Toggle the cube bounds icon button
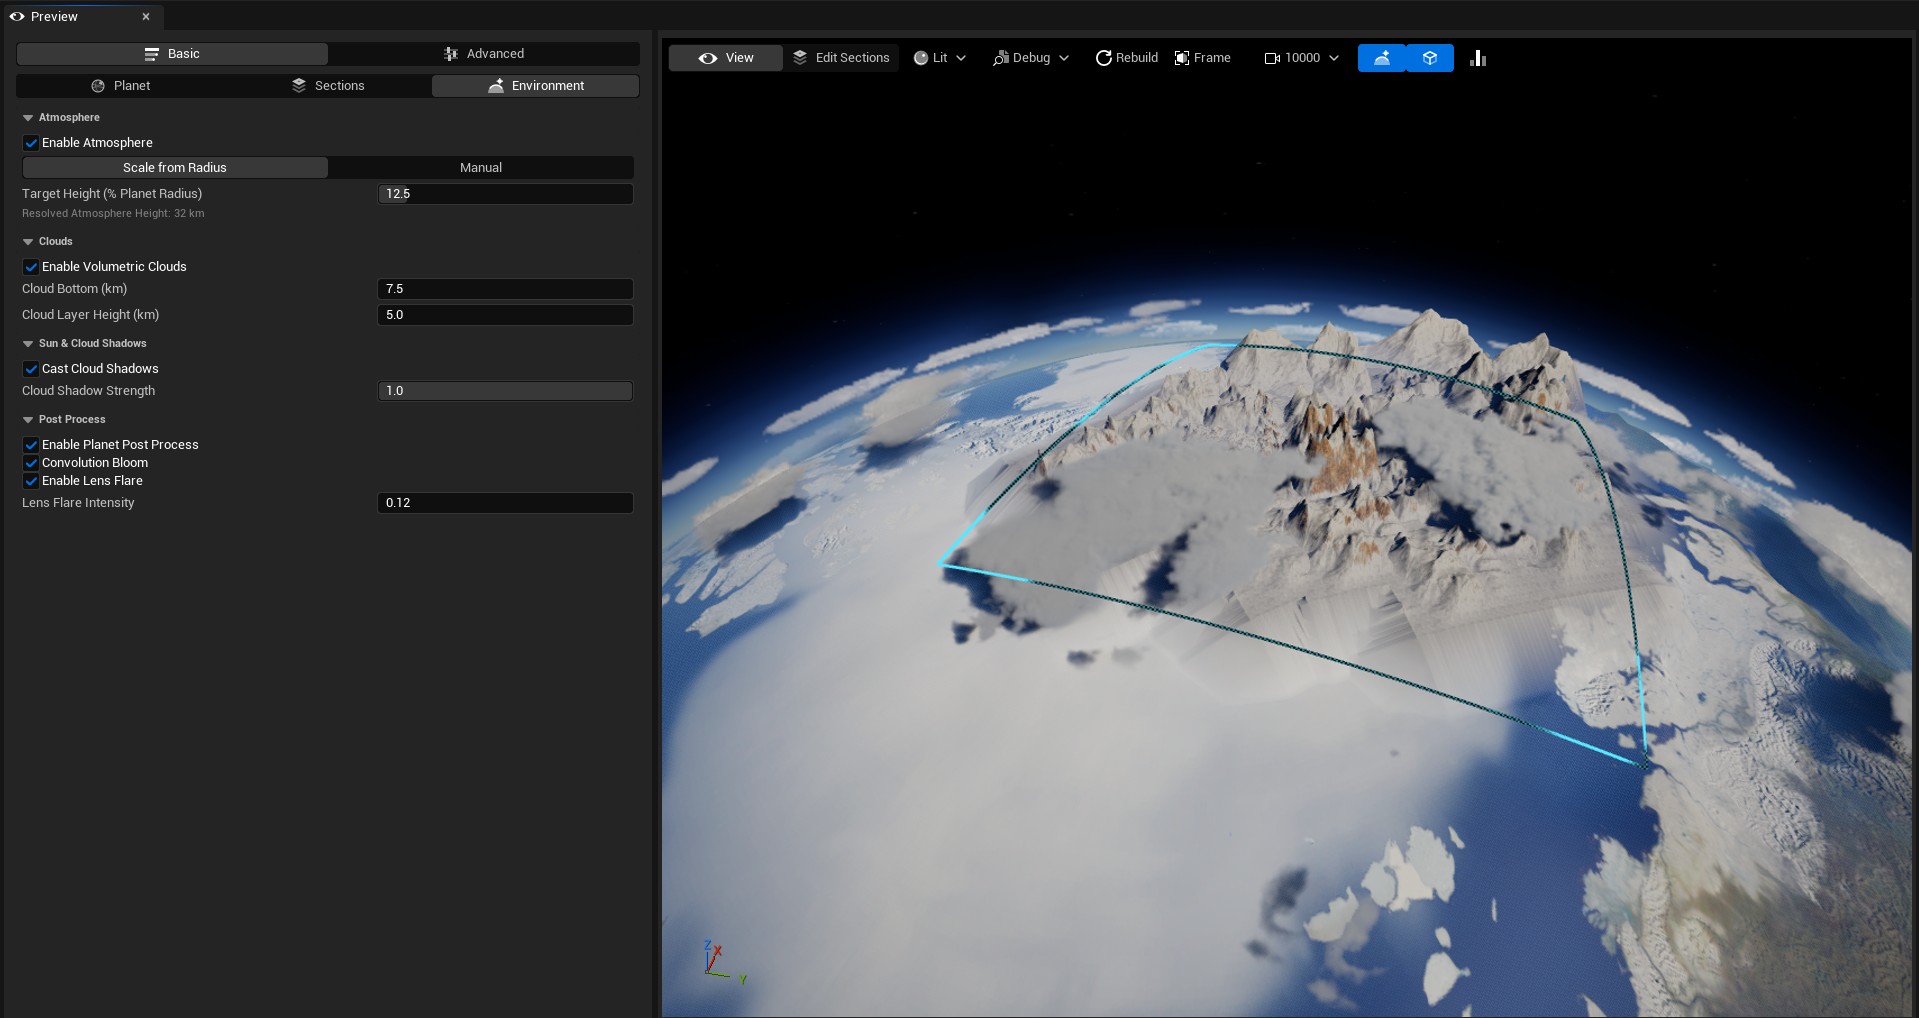The height and width of the screenshot is (1018, 1919). tap(1430, 58)
